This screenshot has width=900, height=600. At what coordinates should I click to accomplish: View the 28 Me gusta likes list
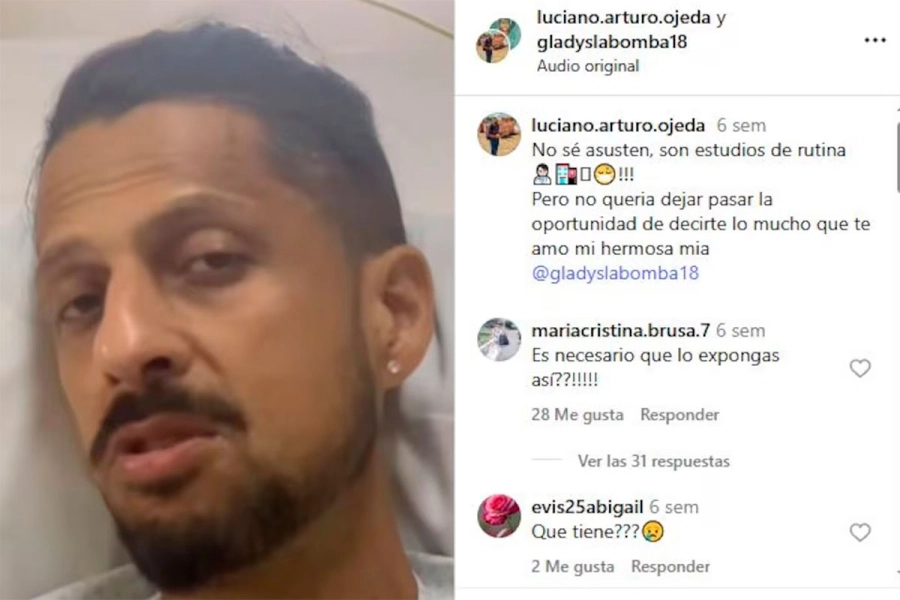pyautogui.click(x=577, y=415)
